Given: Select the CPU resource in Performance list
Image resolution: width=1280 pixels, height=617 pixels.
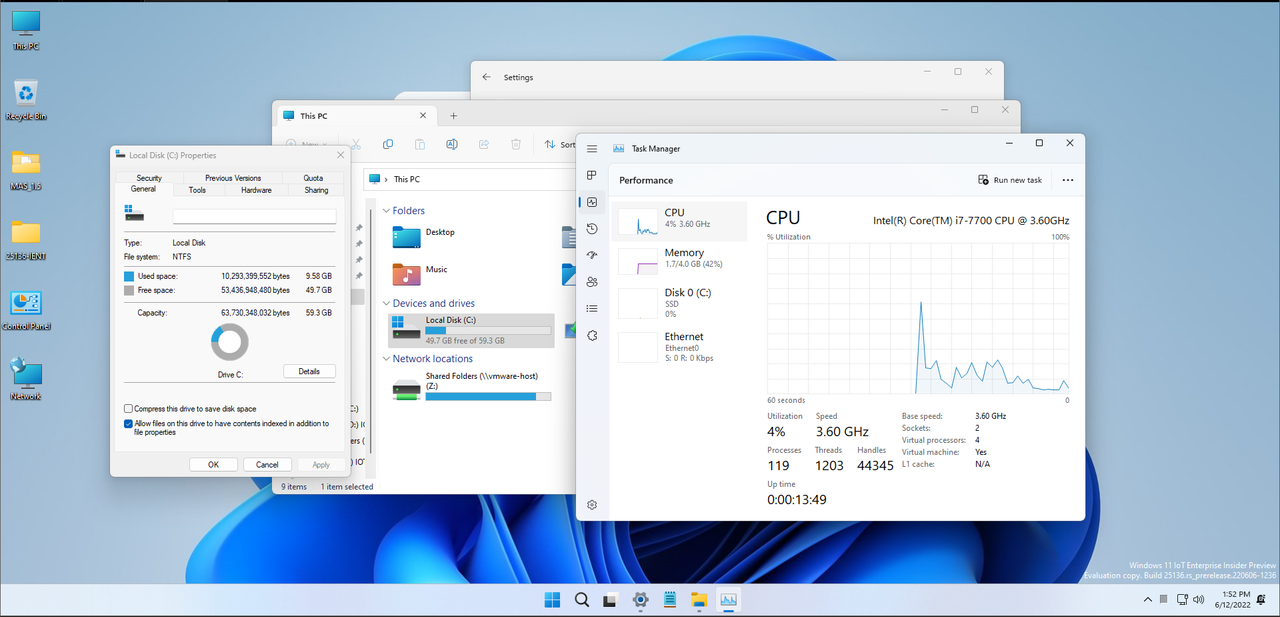Looking at the screenshot, I should 679,219.
